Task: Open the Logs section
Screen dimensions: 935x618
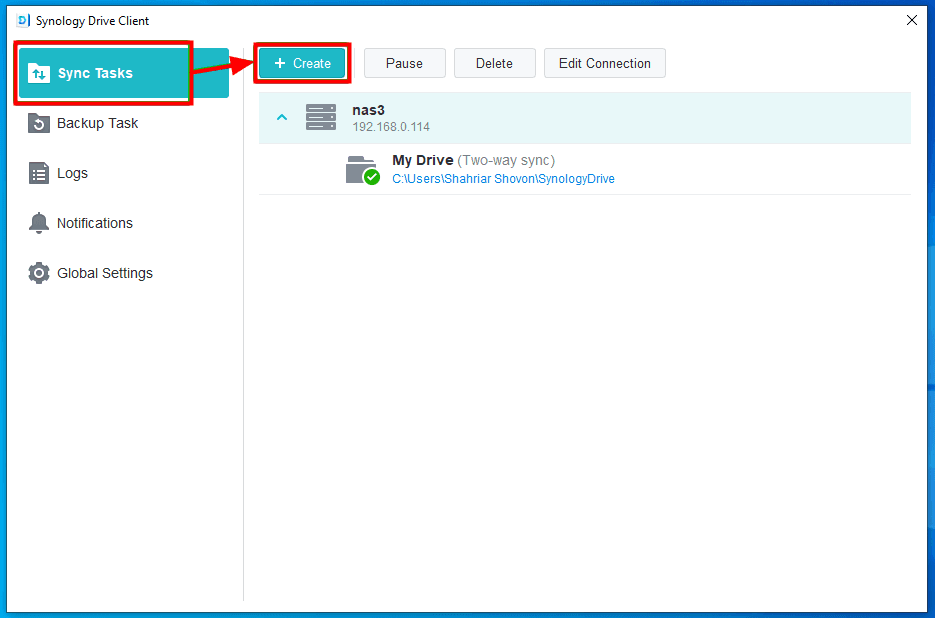Action: 123,173
